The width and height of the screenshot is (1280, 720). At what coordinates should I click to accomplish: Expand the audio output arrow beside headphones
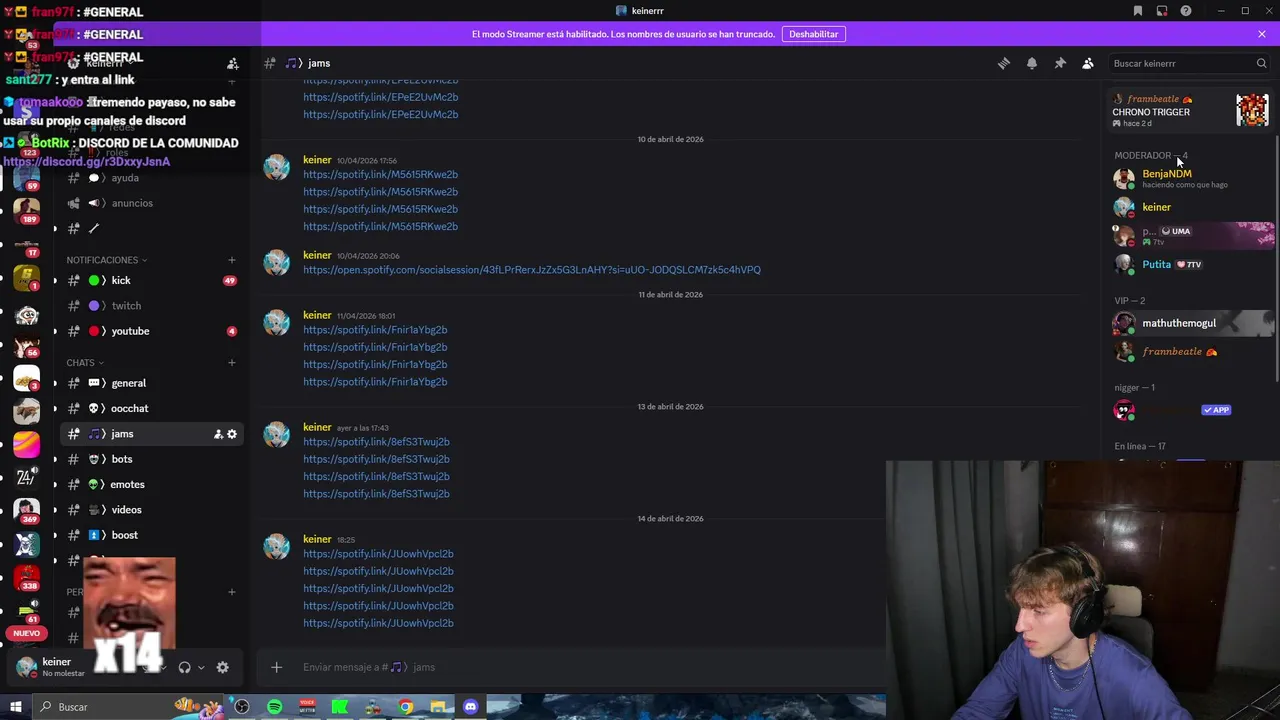[201, 667]
